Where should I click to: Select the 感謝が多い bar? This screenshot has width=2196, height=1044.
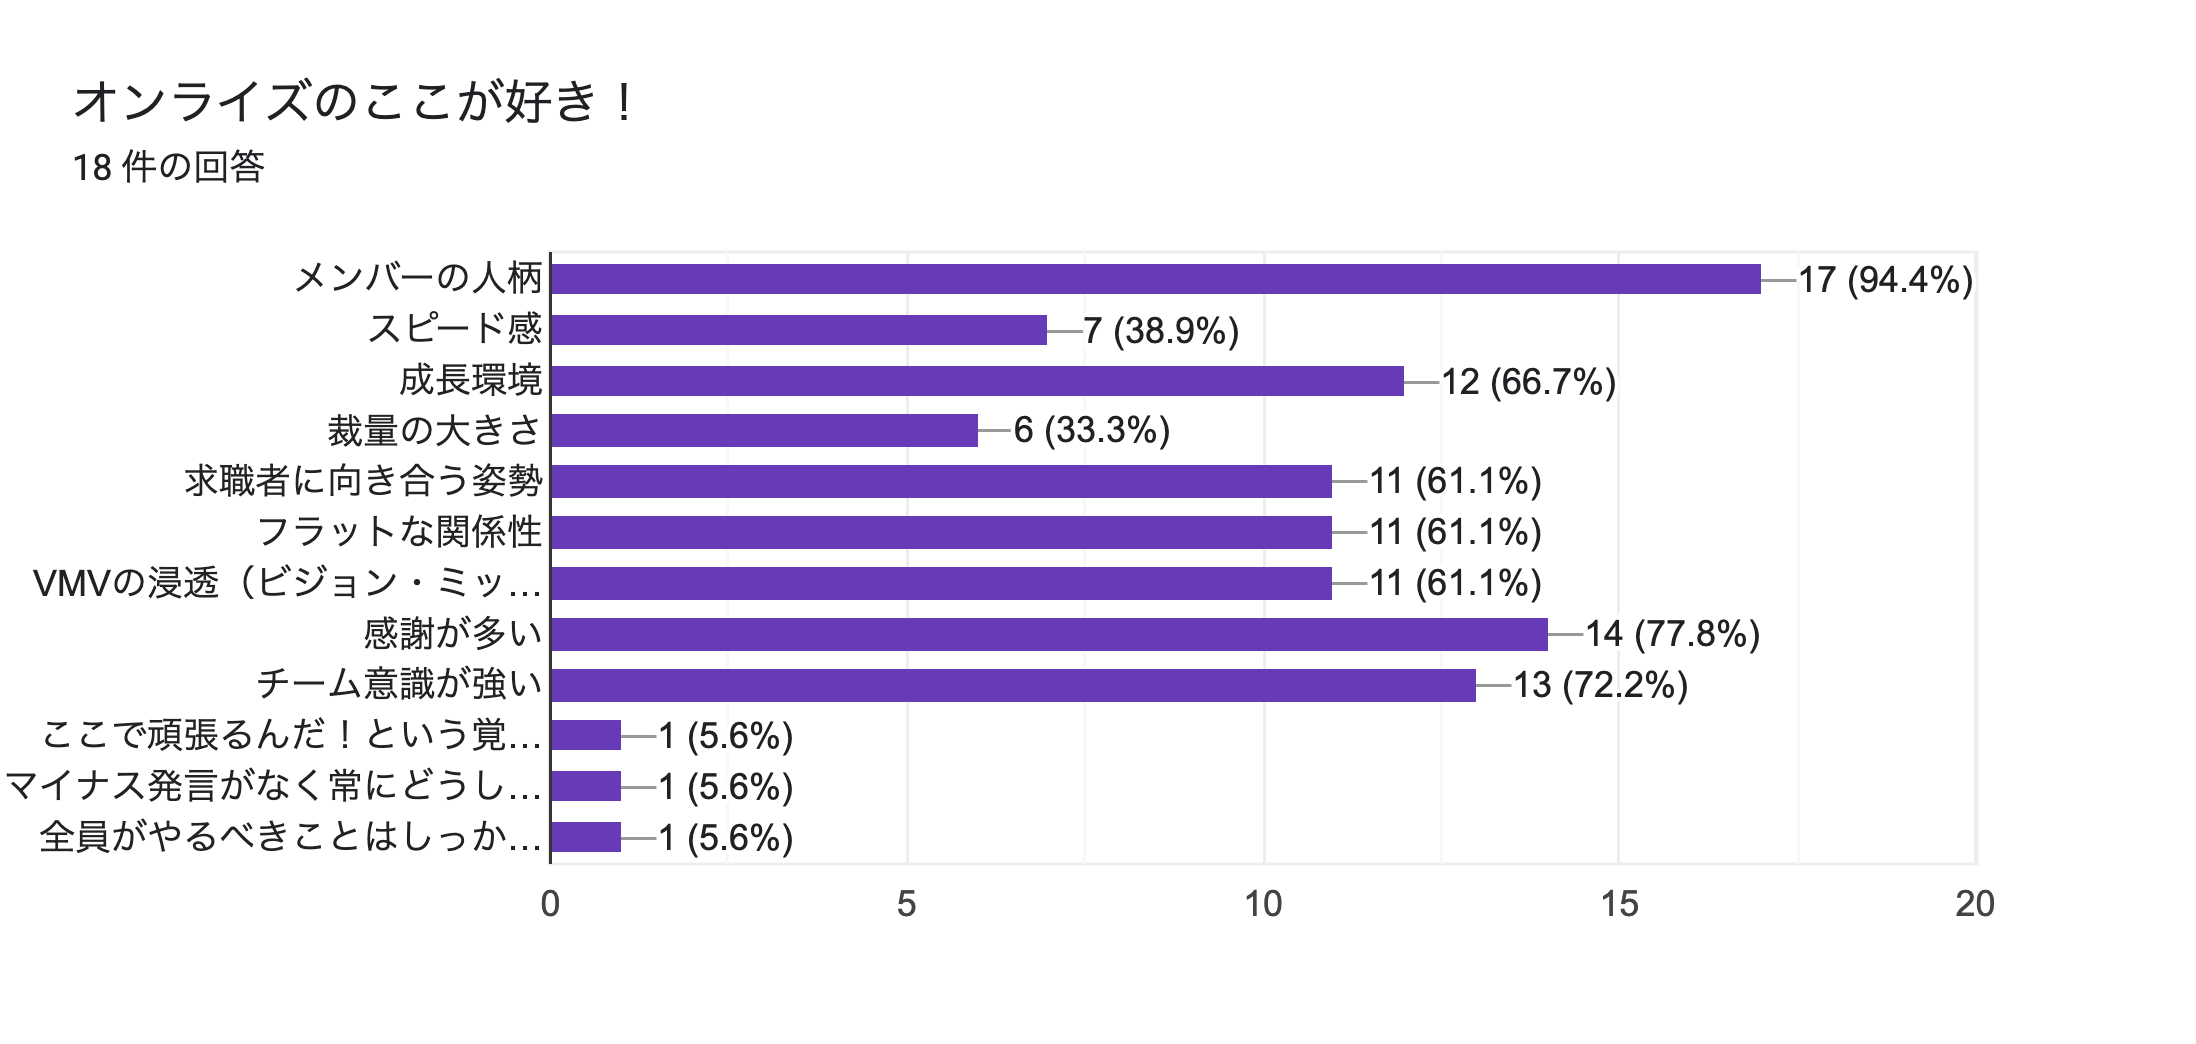pos(1050,634)
